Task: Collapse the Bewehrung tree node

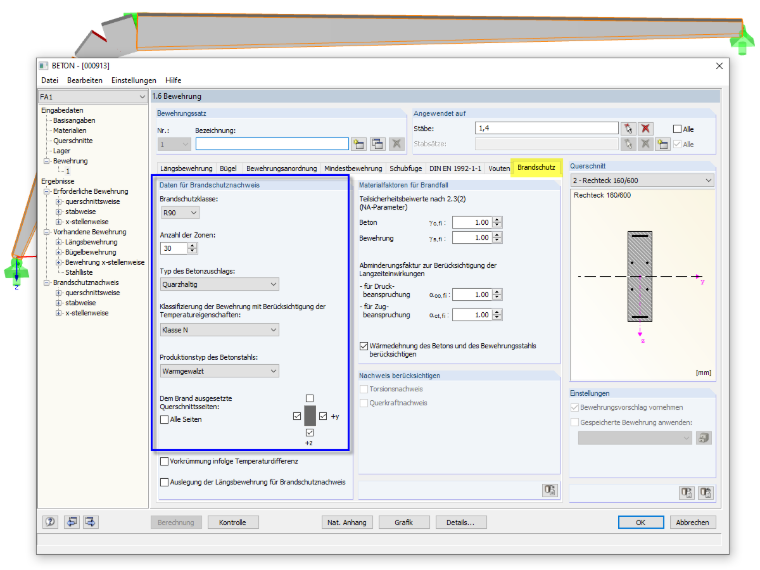Action: point(47,161)
